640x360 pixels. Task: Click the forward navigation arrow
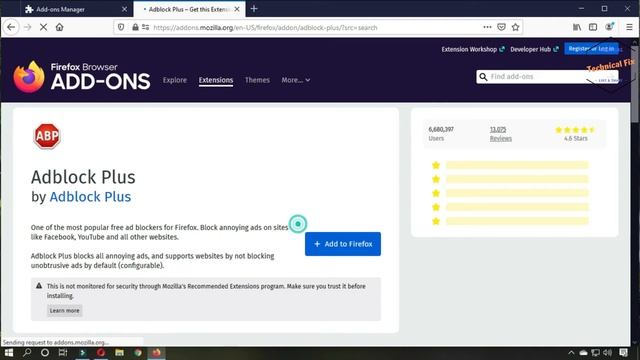pyautogui.click(x=27, y=27)
